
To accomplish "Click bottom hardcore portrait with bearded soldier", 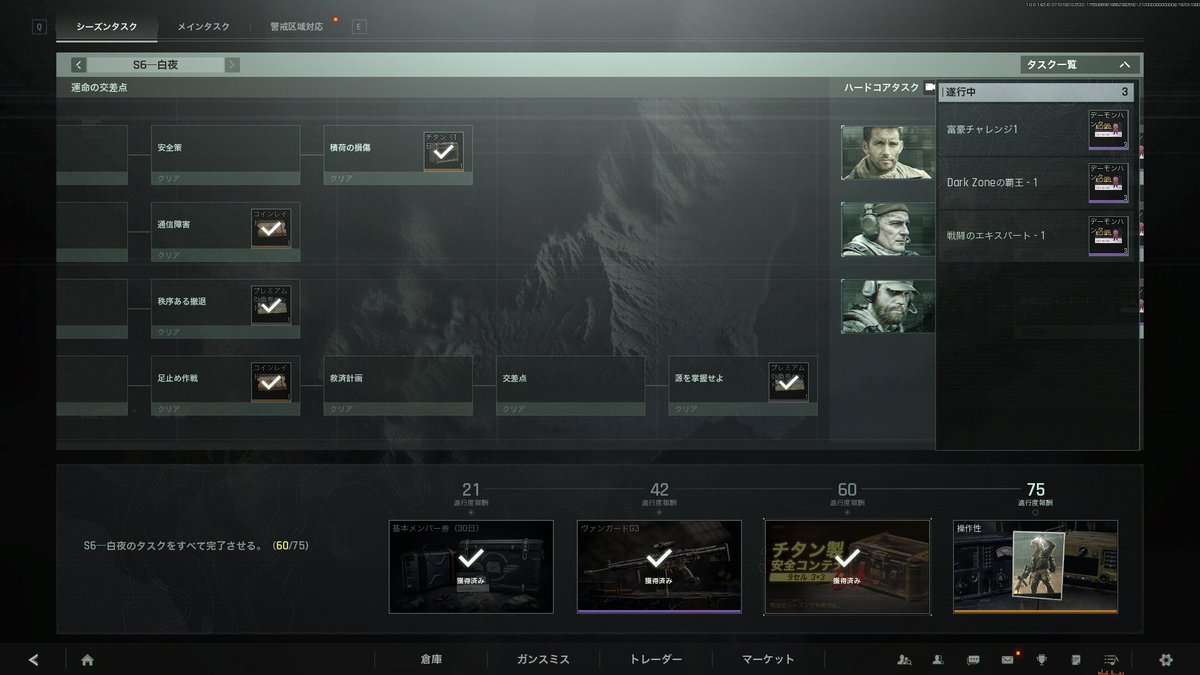I will click(888, 306).
